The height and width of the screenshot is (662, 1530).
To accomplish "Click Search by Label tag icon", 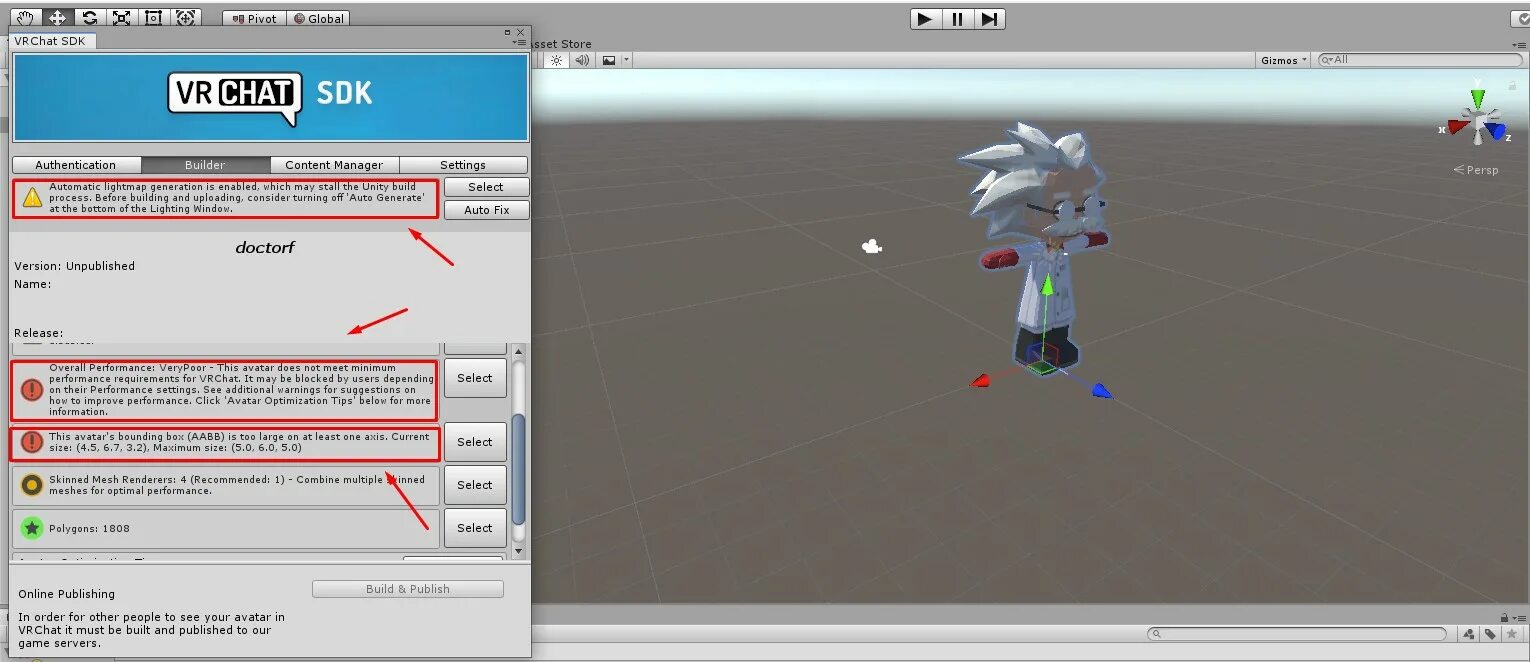I will pyautogui.click(x=1490, y=634).
